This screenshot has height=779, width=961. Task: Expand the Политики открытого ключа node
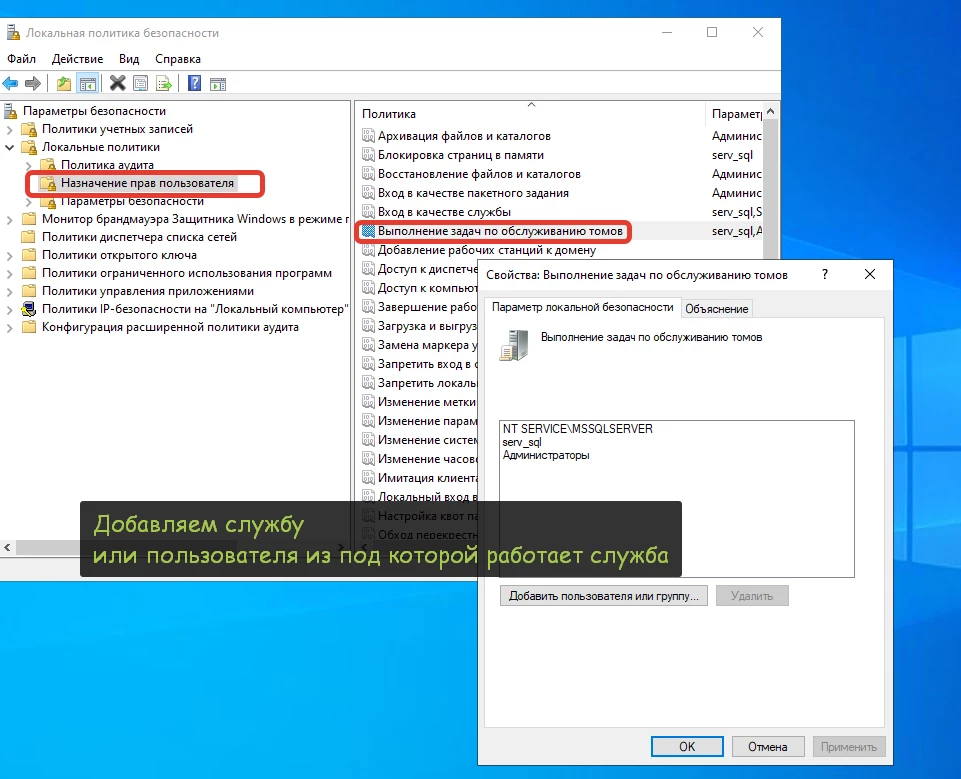coord(10,255)
